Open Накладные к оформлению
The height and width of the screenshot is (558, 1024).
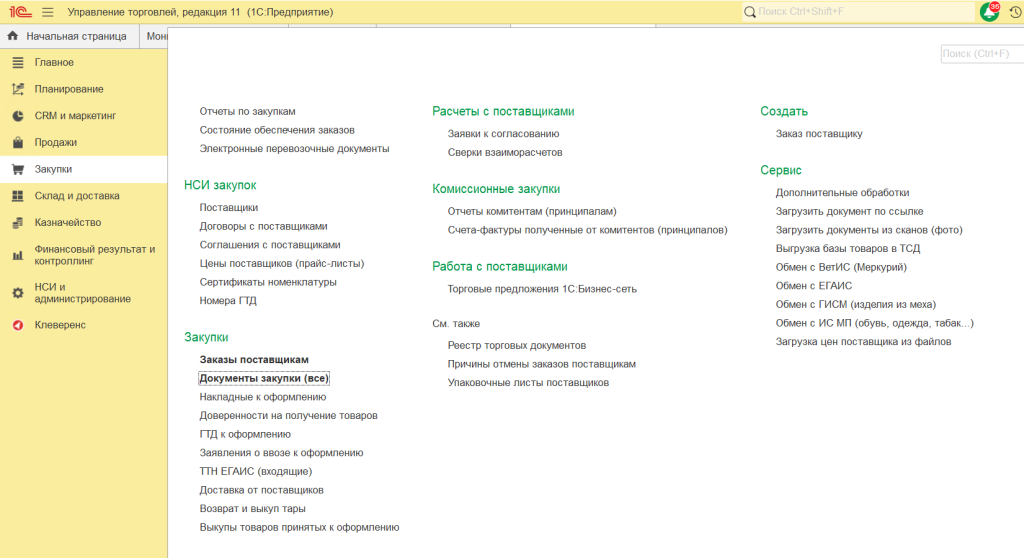tap(263, 397)
